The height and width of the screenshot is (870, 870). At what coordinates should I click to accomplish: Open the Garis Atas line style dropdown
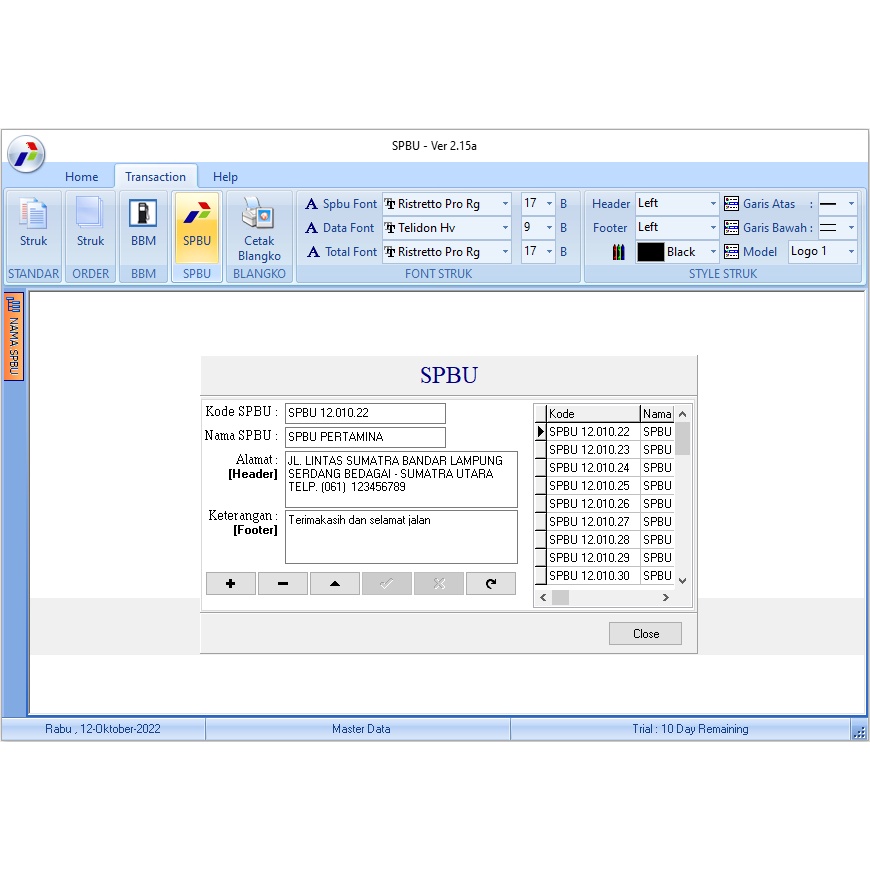851,204
